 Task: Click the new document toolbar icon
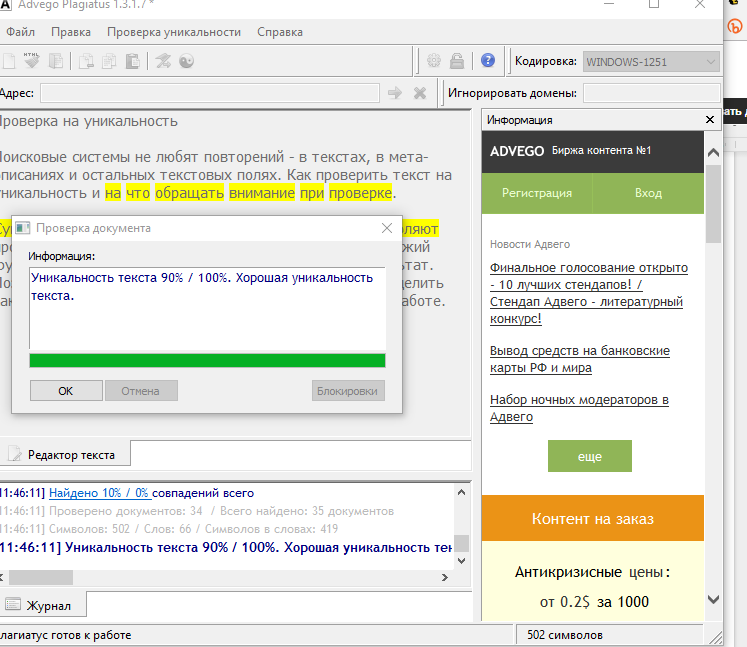[9, 61]
